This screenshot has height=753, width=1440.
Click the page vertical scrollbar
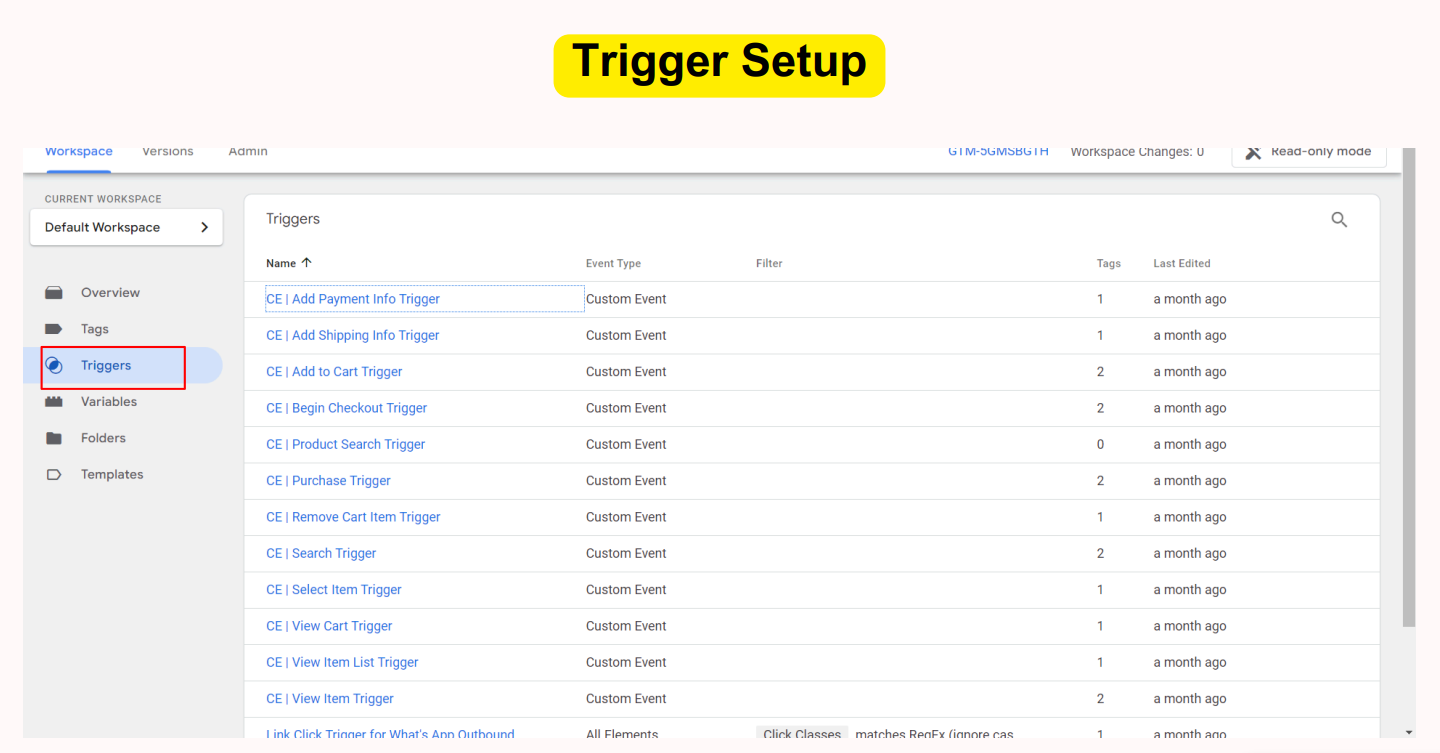tap(1409, 388)
